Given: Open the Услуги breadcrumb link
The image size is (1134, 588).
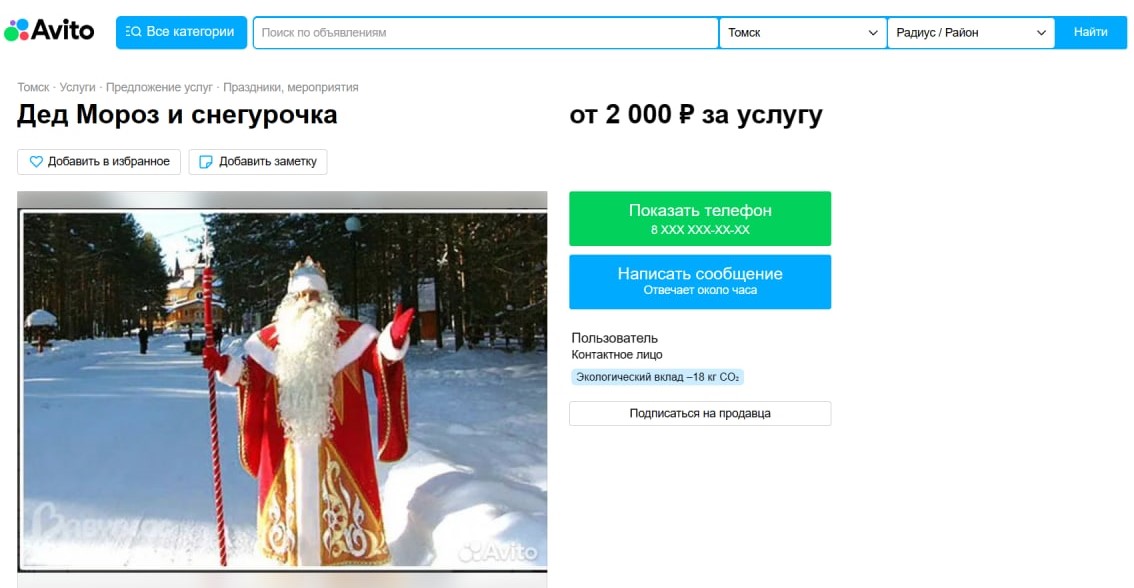Looking at the screenshot, I should click(x=77, y=87).
